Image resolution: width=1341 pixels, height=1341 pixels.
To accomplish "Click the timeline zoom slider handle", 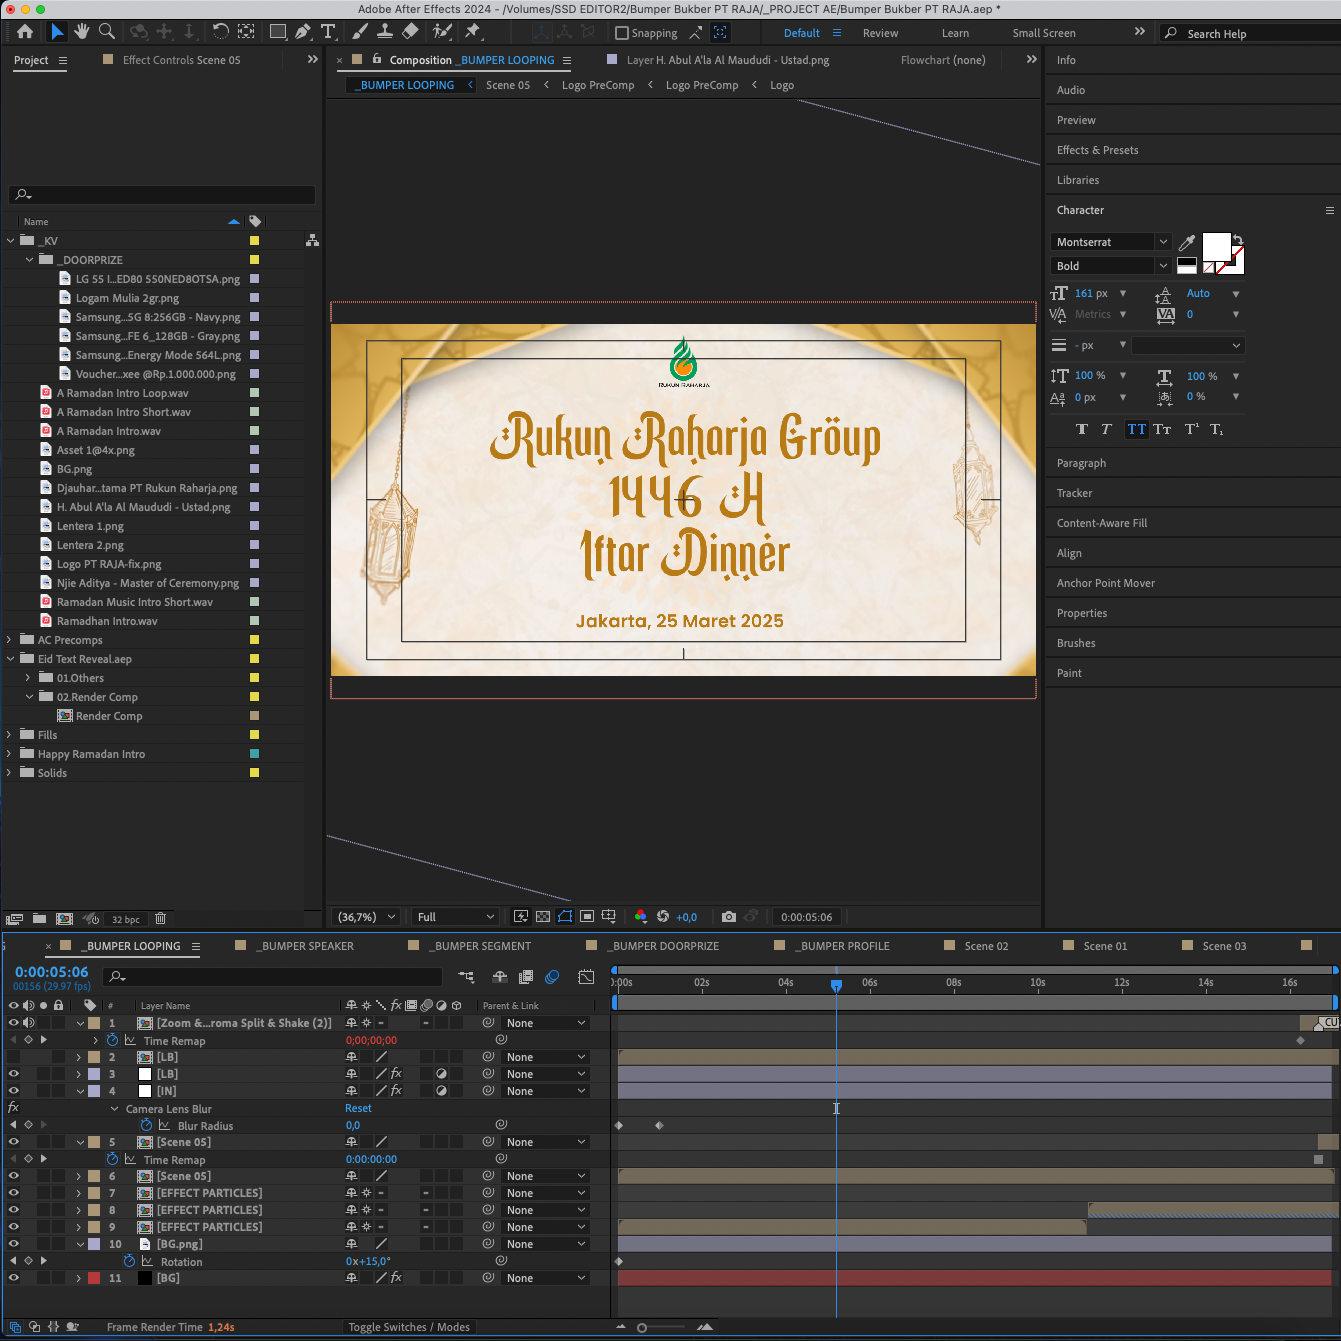I will pyautogui.click(x=642, y=1328).
